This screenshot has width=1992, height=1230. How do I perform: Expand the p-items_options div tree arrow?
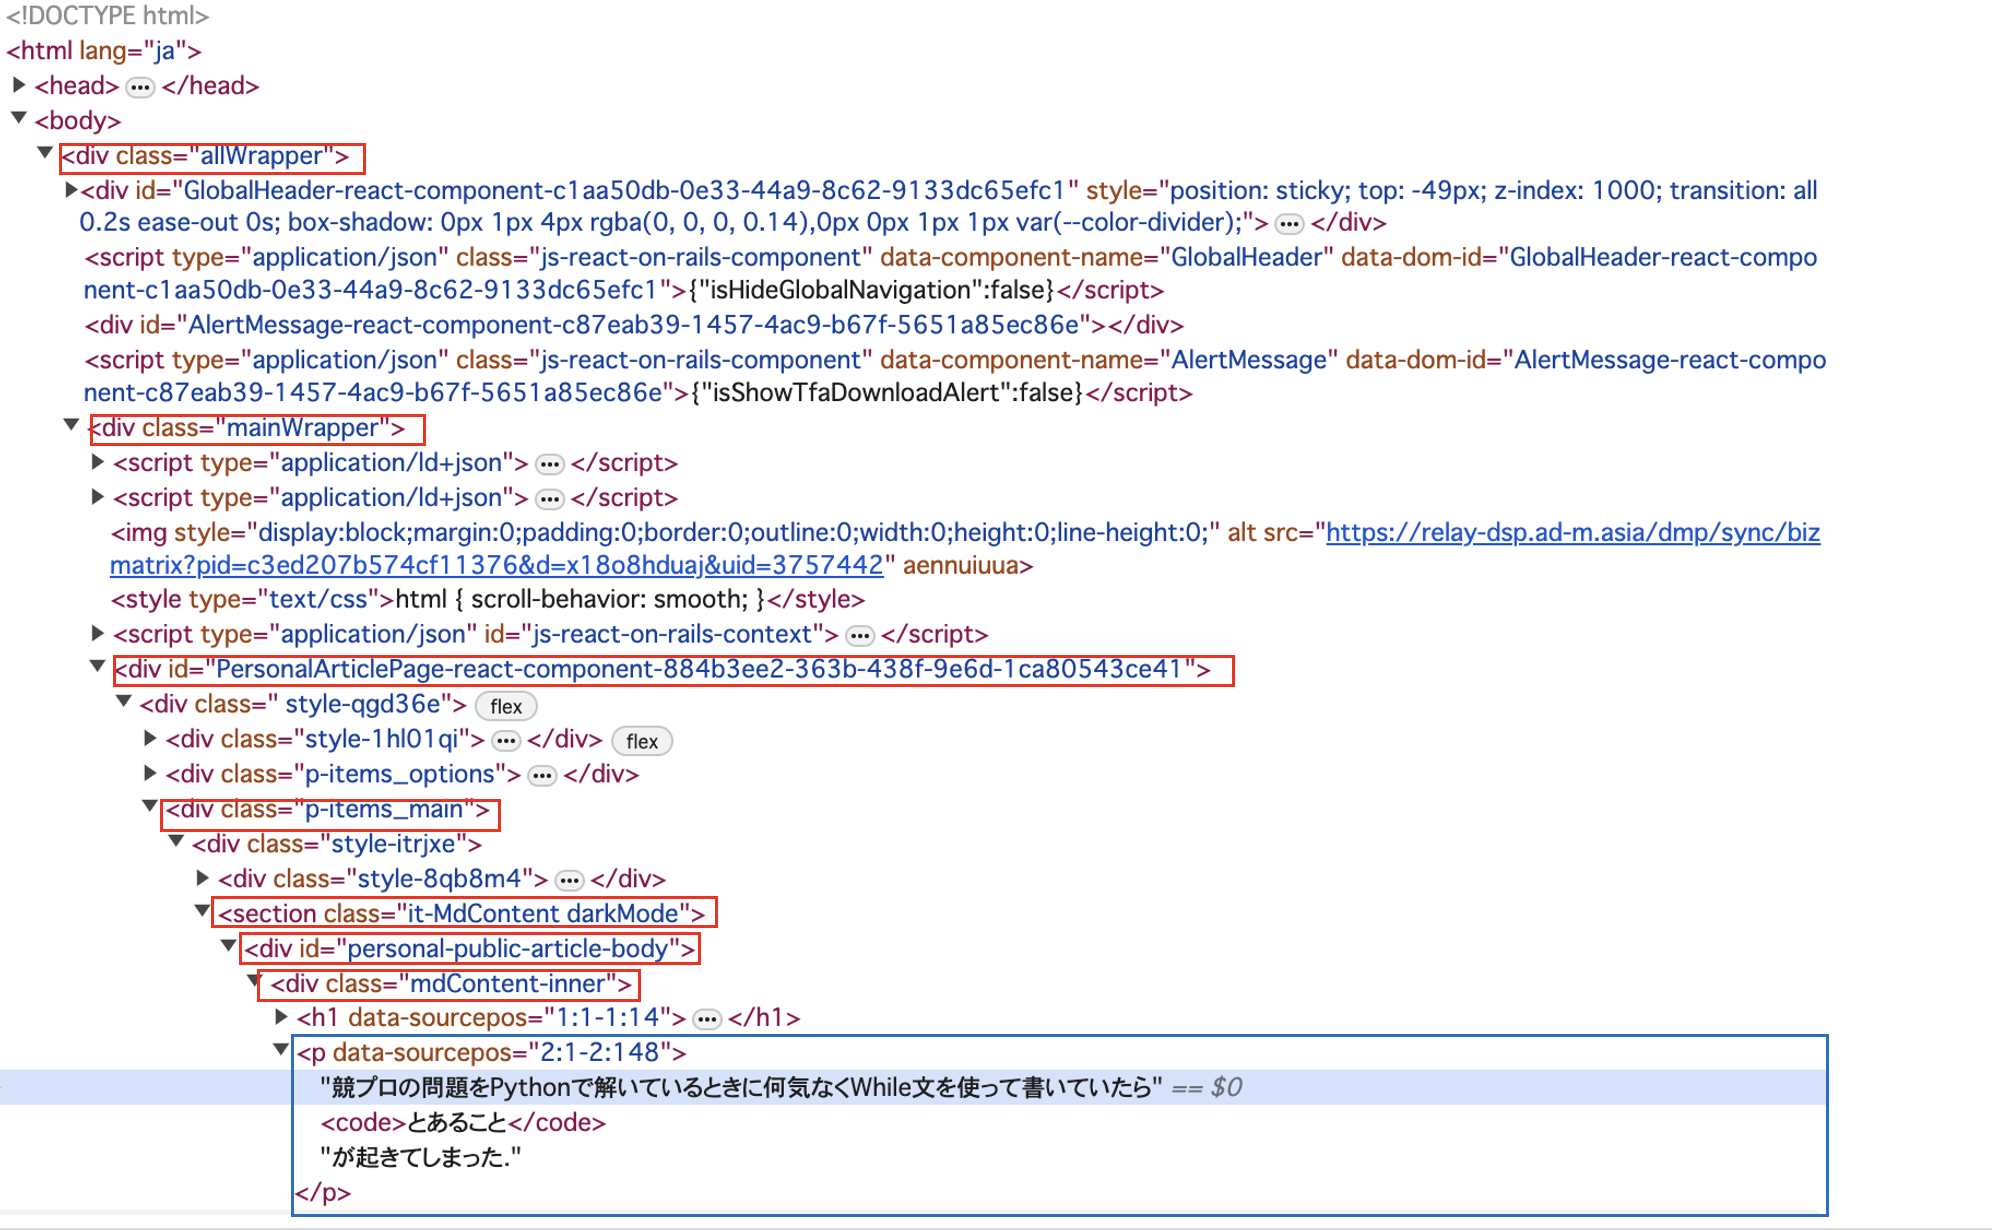[x=148, y=774]
